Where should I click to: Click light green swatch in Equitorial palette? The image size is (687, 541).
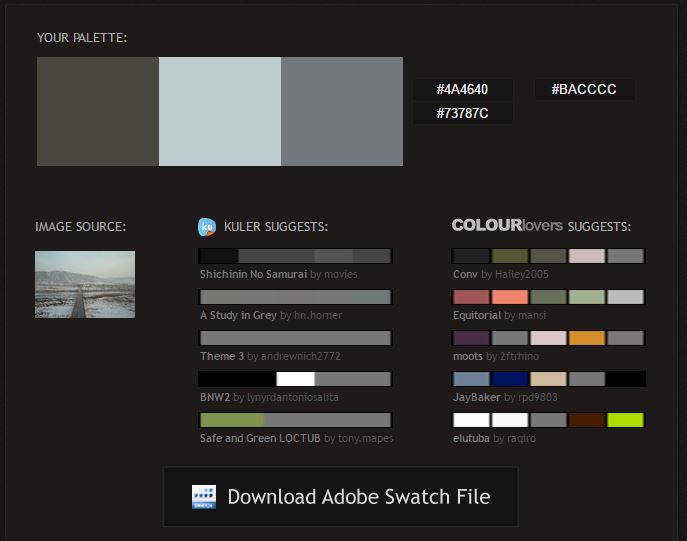[x=587, y=297]
